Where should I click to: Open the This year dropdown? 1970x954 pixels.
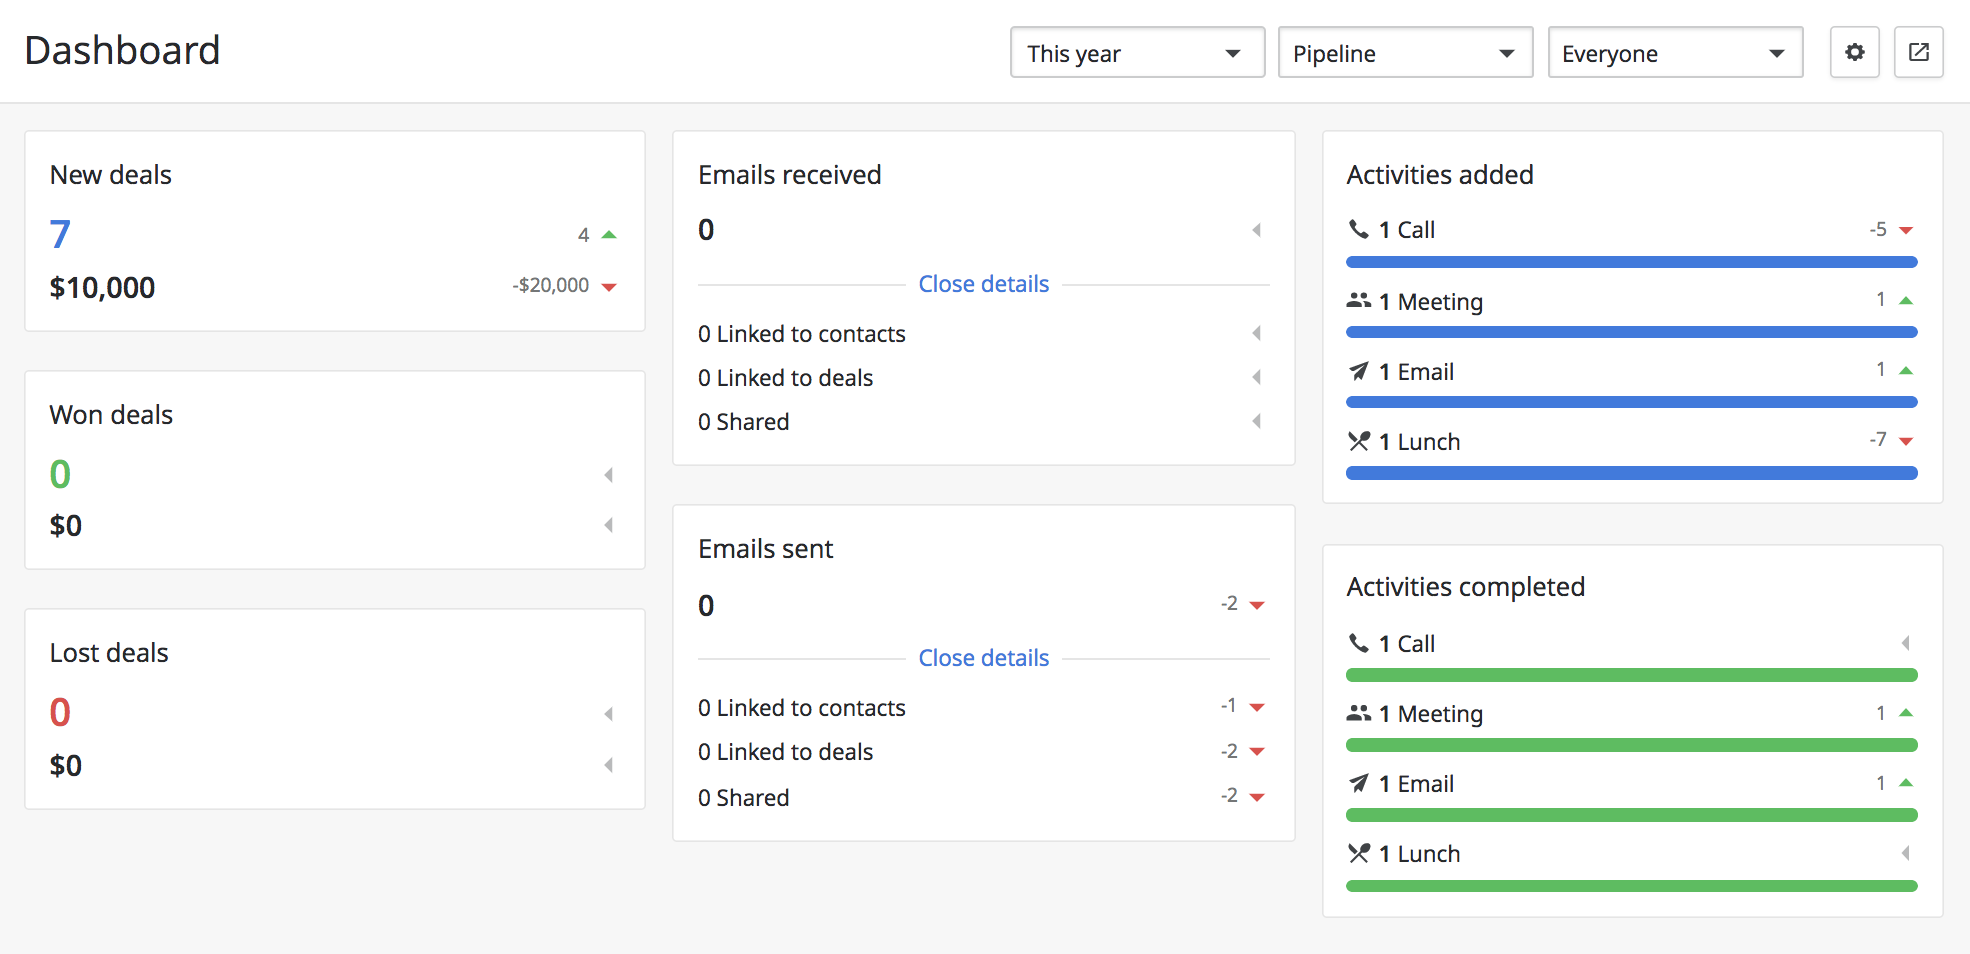1136,53
